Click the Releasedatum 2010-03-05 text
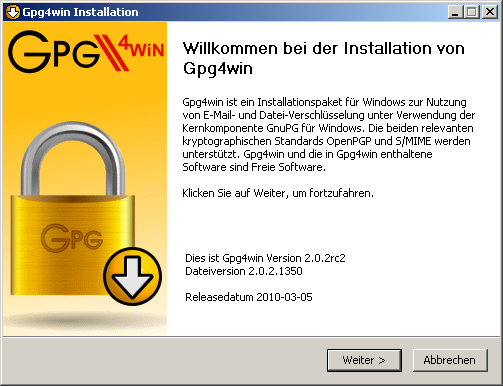503x386 pixels. (x=249, y=297)
